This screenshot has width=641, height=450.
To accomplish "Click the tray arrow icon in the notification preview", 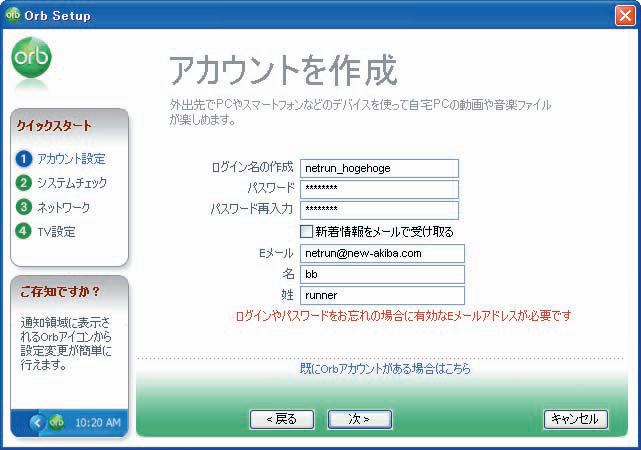I will (37, 422).
